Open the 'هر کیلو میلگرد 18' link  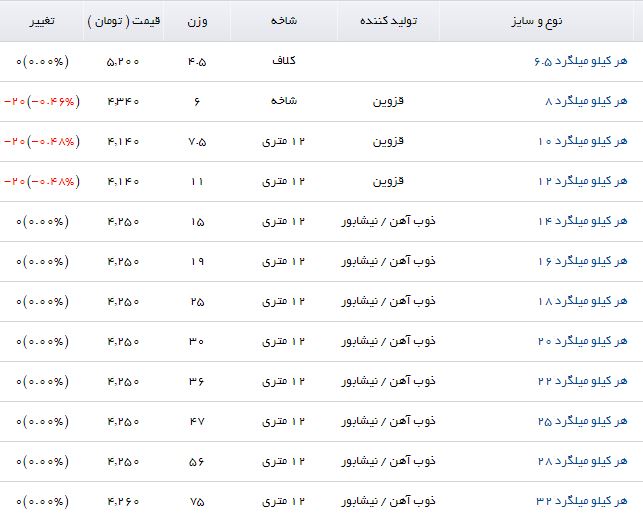coord(581,302)
